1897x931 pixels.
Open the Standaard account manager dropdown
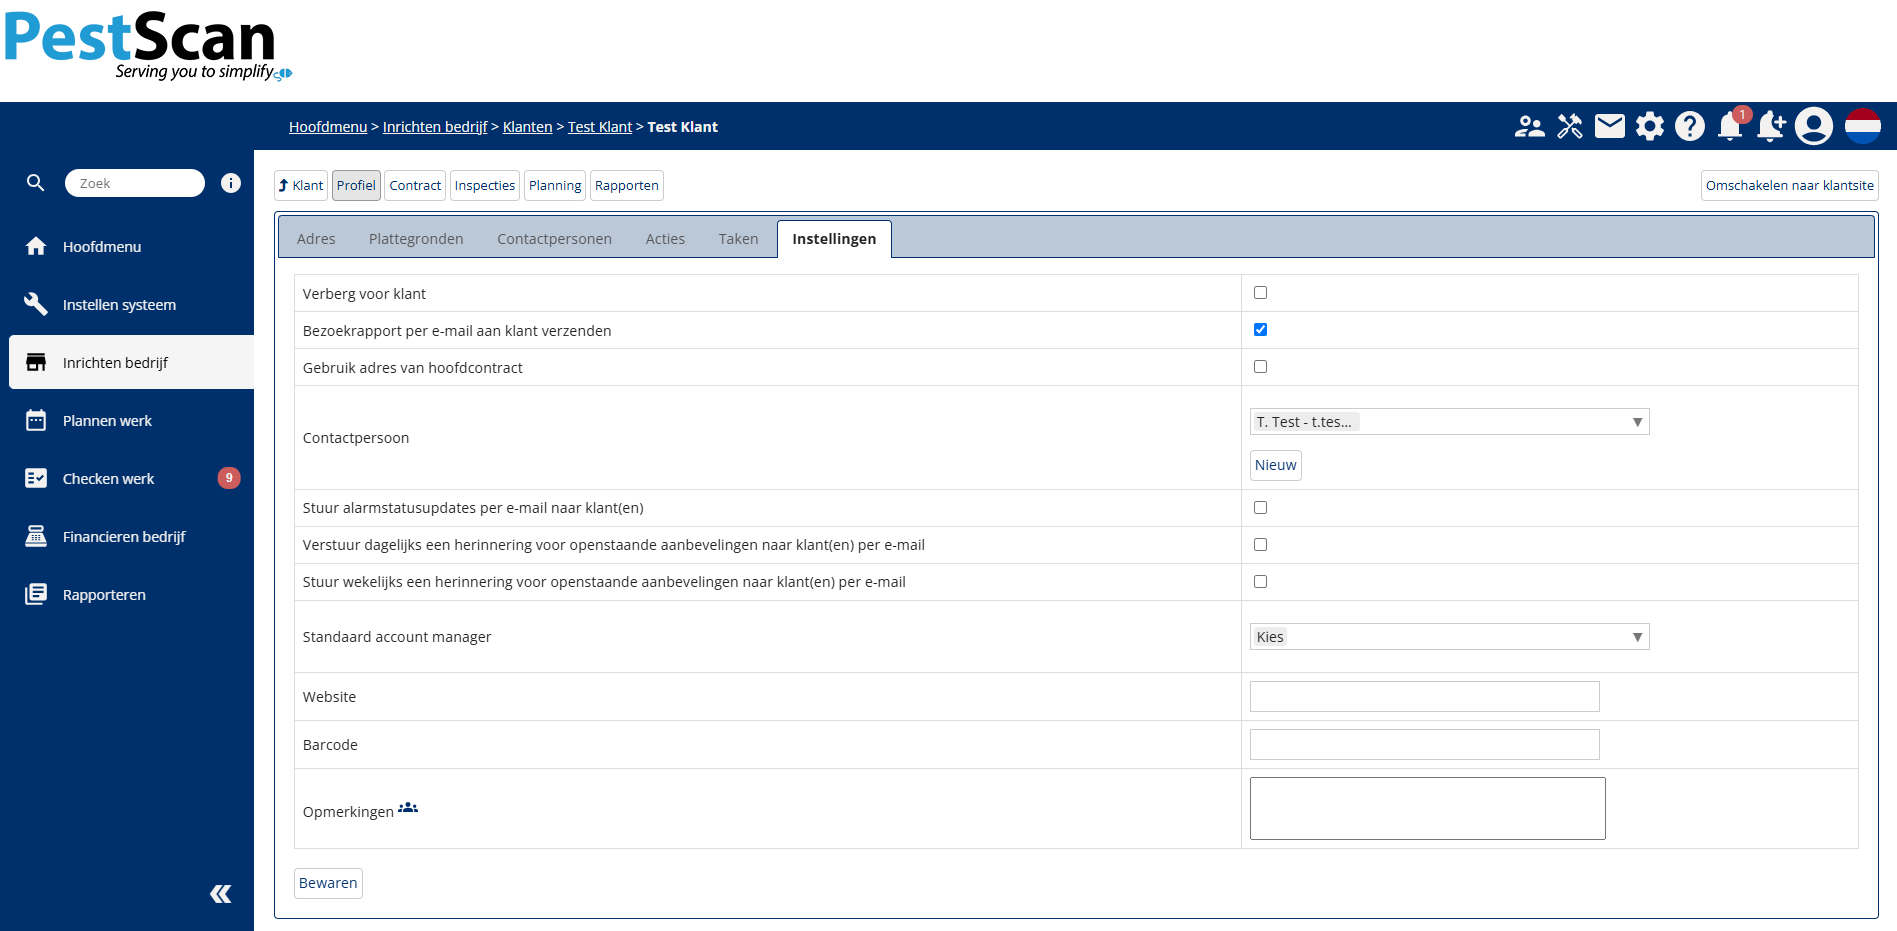1449,637
